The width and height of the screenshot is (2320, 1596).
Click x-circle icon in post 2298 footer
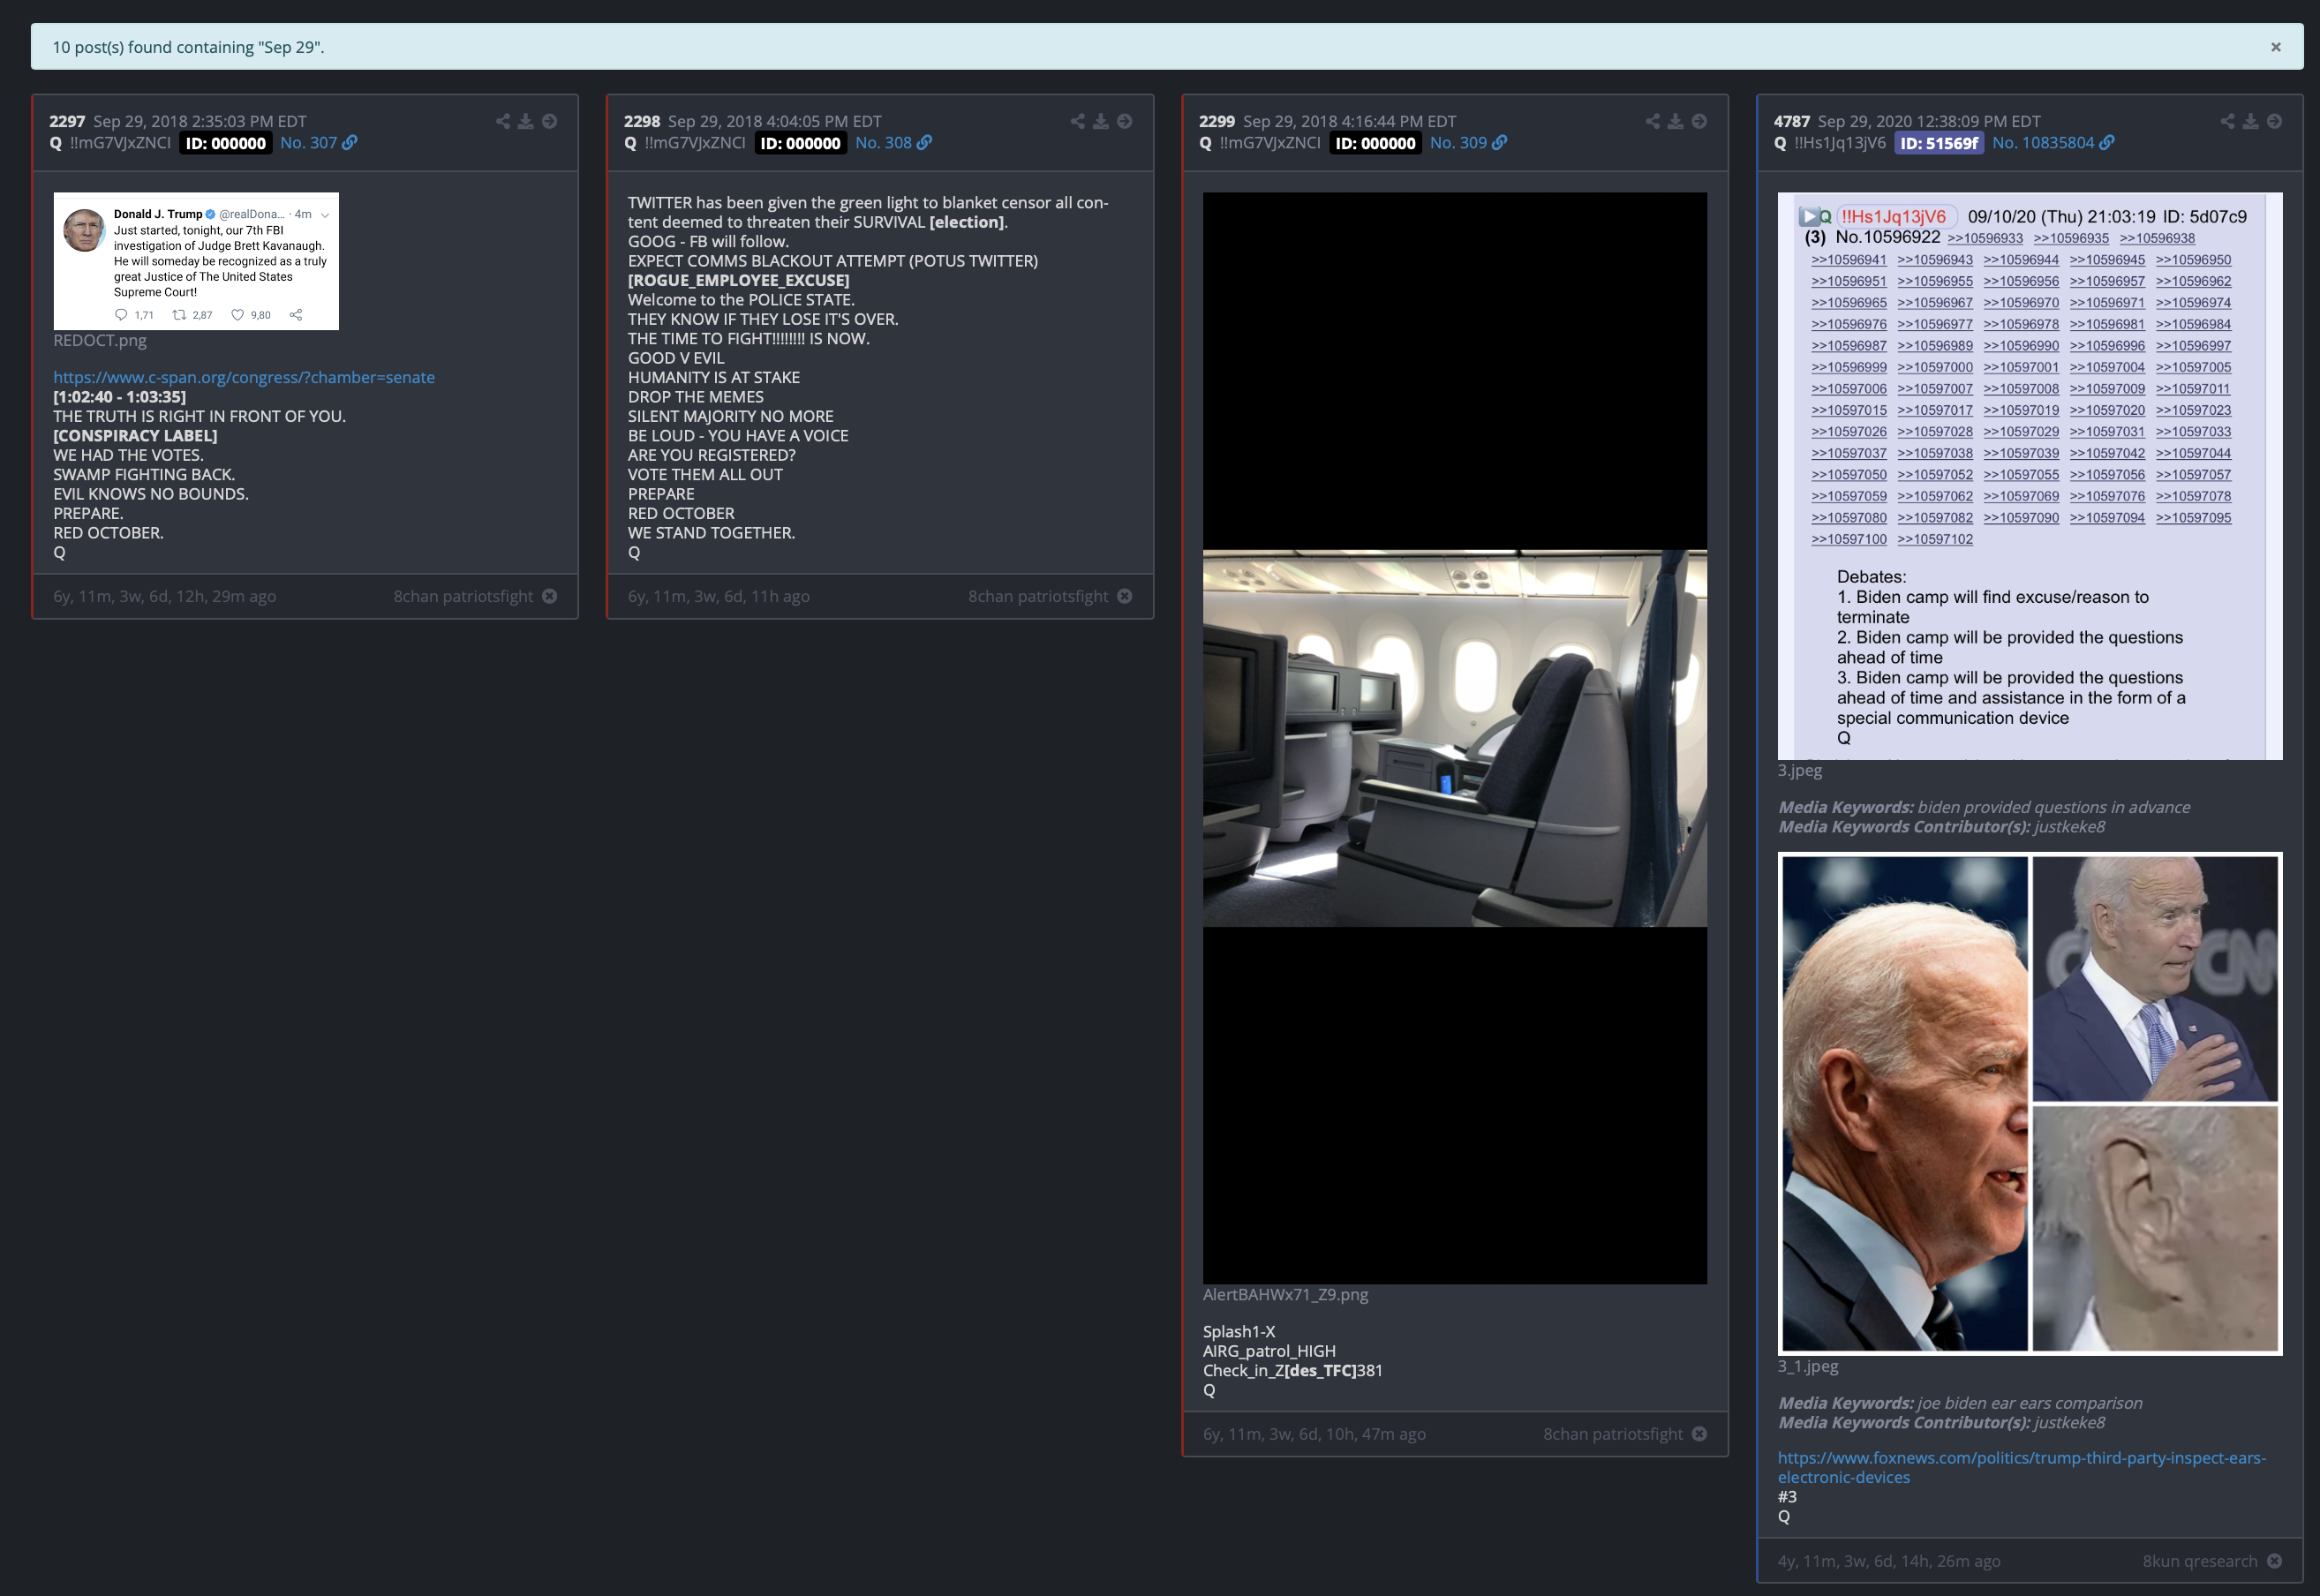coord(1125,596)
